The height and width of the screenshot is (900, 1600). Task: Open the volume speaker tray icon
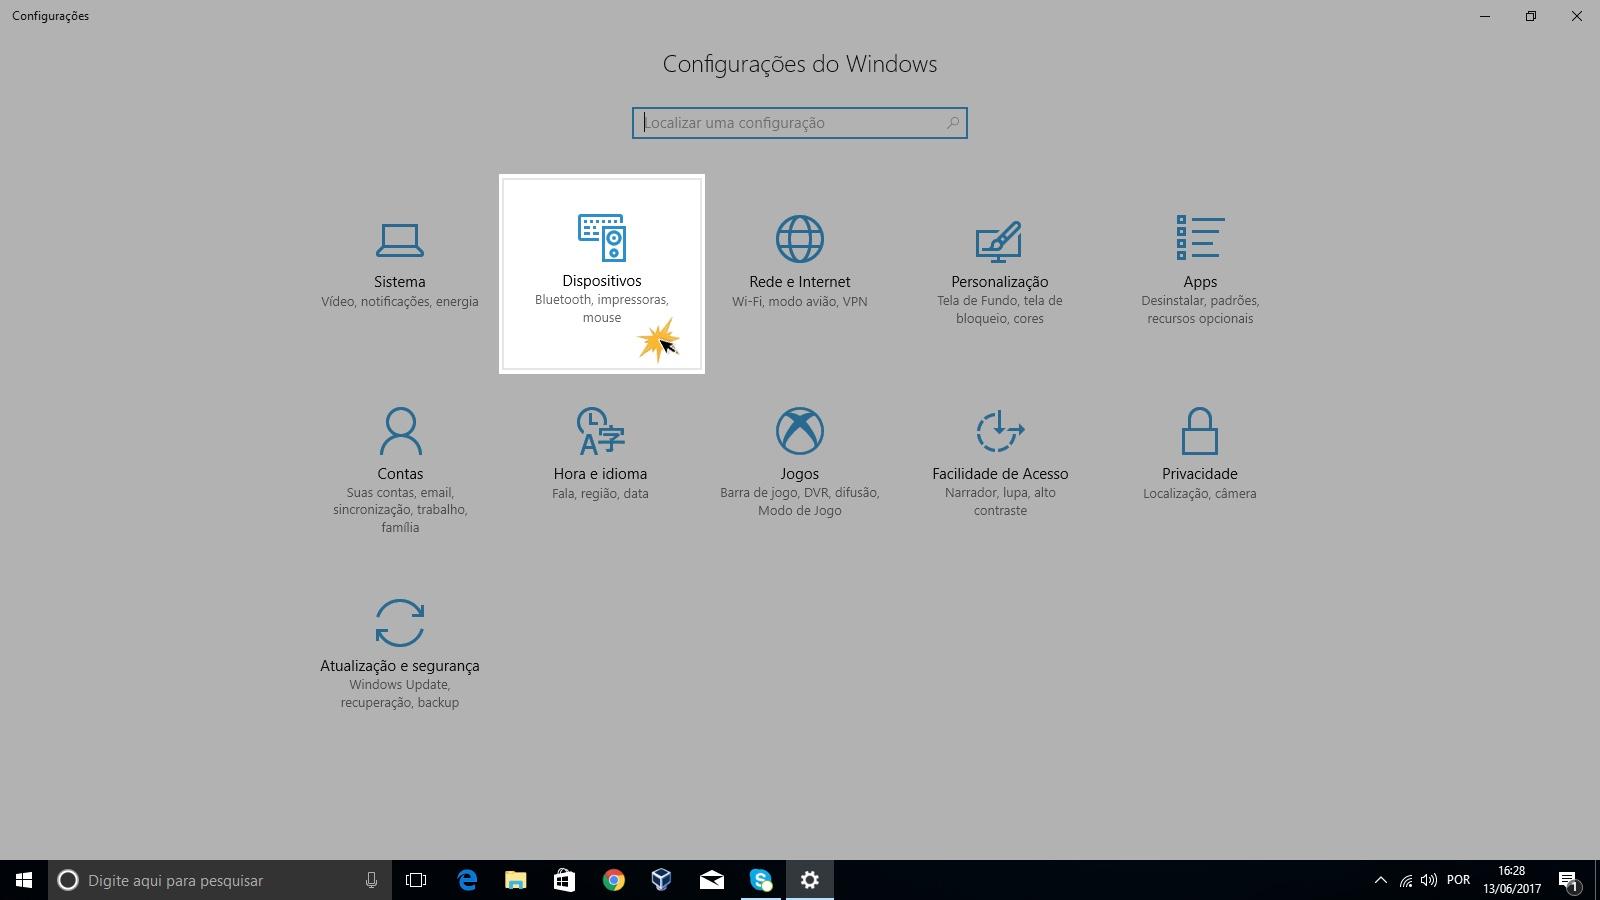(1429, 880)
